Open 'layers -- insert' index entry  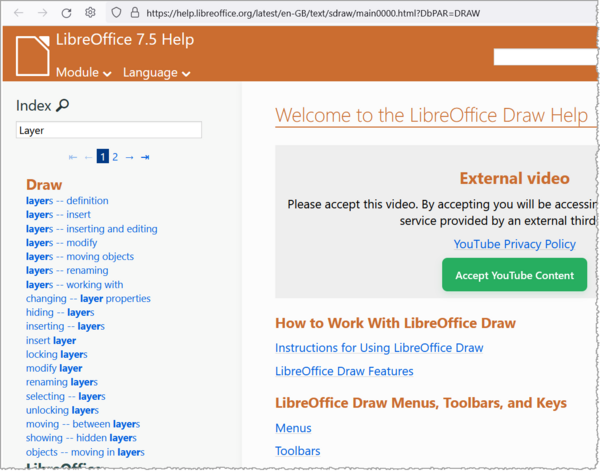pyautogui.click(x=58, y=215)
